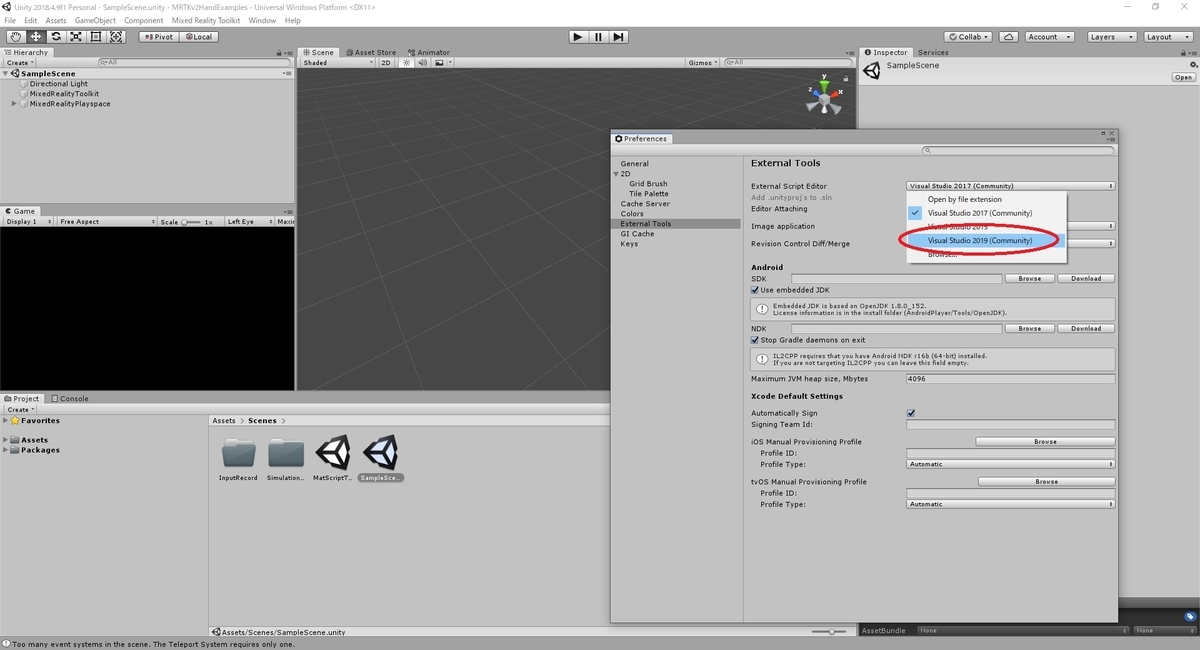
Task: Toggle scene lighting sun icon
Action: coord(406,62)
